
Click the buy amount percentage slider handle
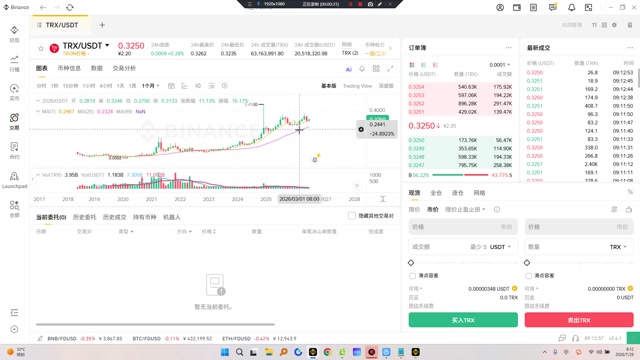pyautogui.click(x=411, y=263)
